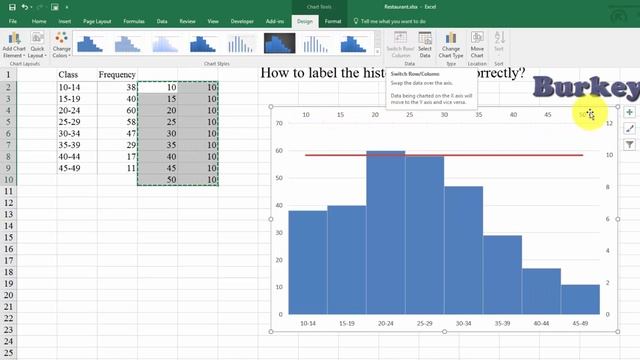Click the Save icon in quick access toolbar
Image resolution: width=640 pixels, height=360 pixels.
[12, 7]
